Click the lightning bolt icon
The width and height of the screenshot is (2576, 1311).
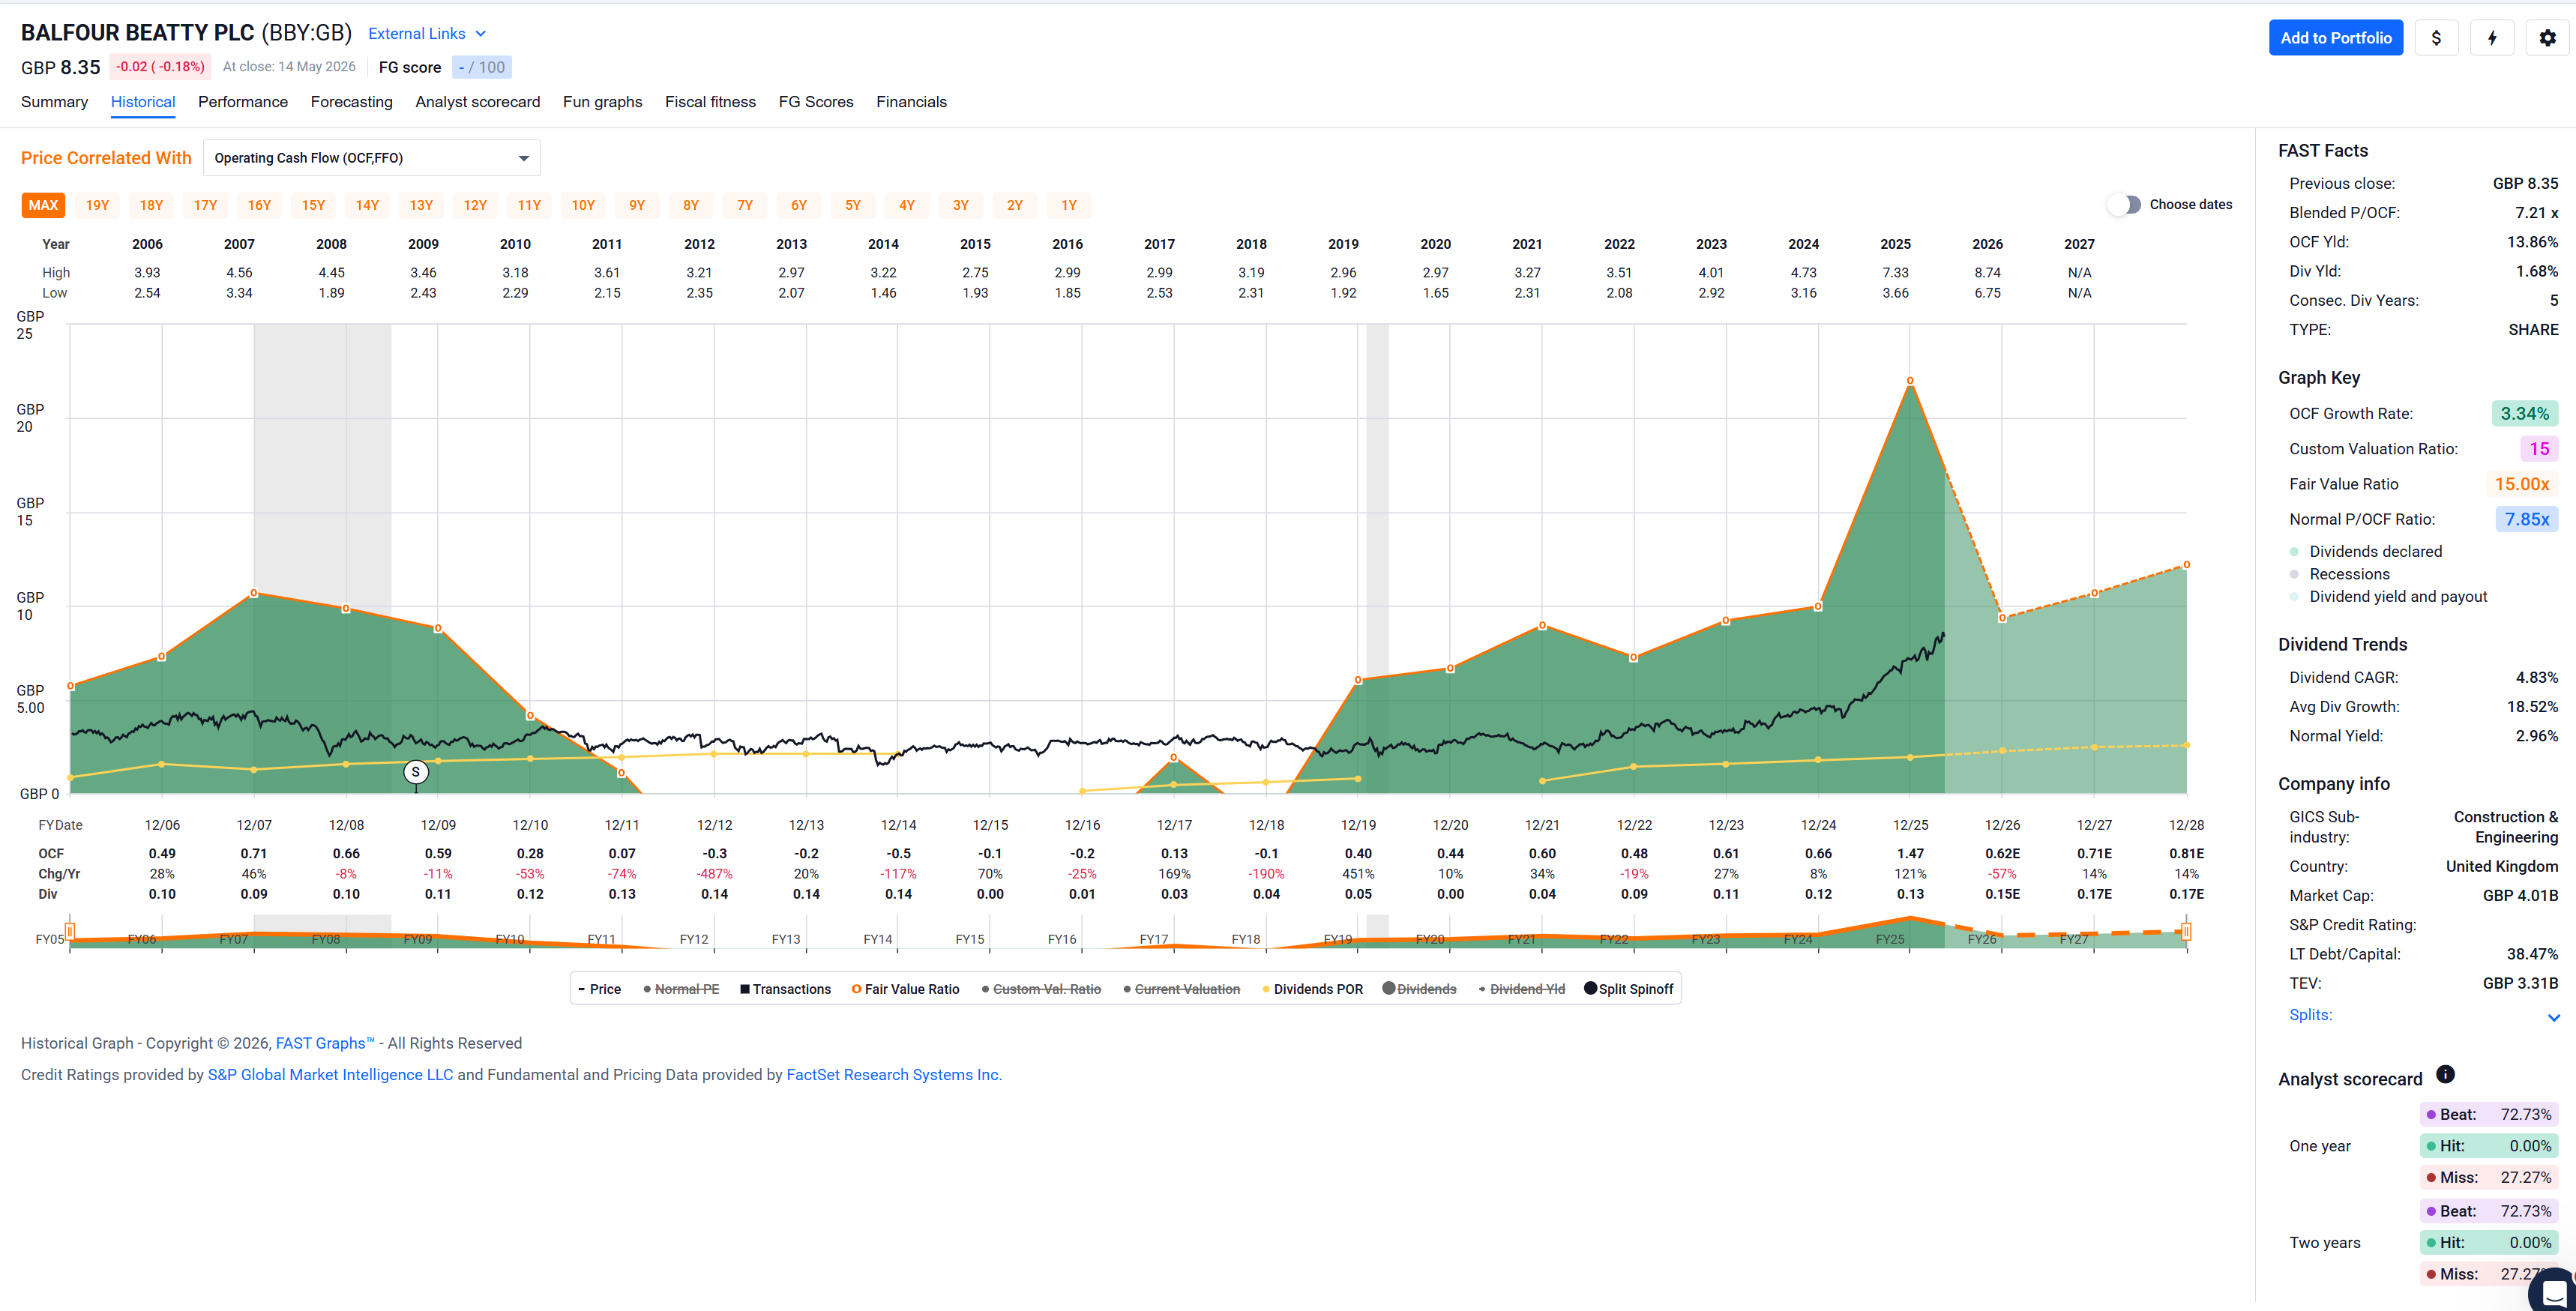click(x=2492, y=38)
